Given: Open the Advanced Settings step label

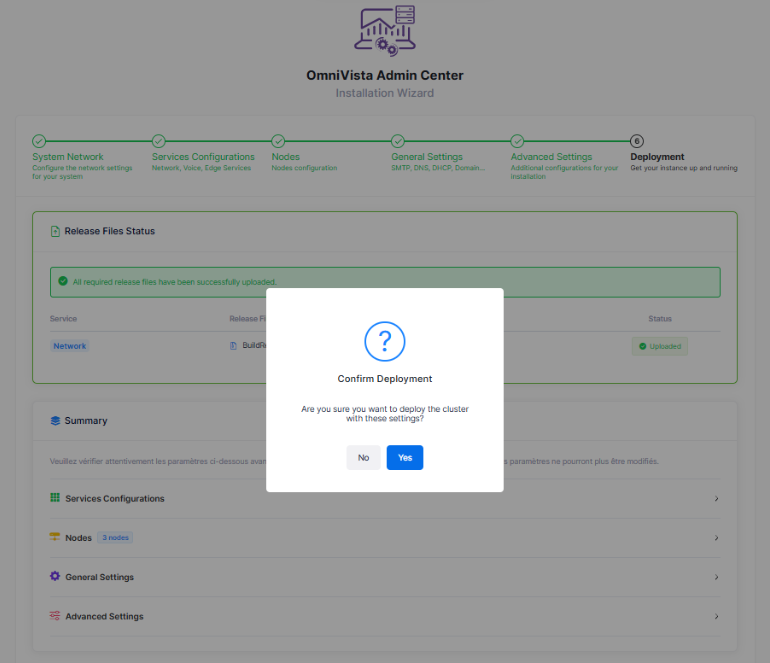Looking at the screenshot, I should [x=551, y=157].
